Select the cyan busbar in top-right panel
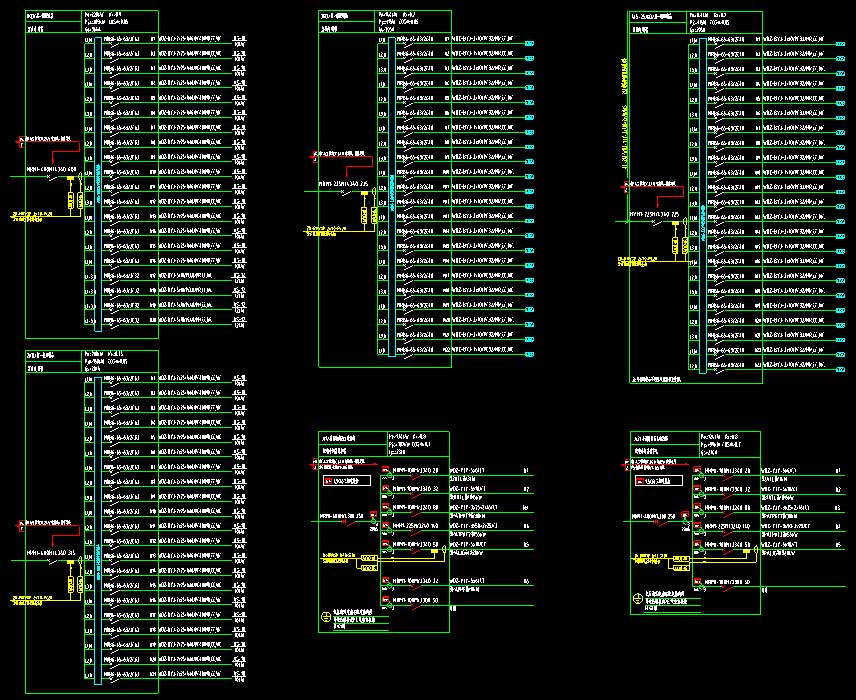Screen dimensions: 856x700 pyautogui.click(x=703, y=205)
